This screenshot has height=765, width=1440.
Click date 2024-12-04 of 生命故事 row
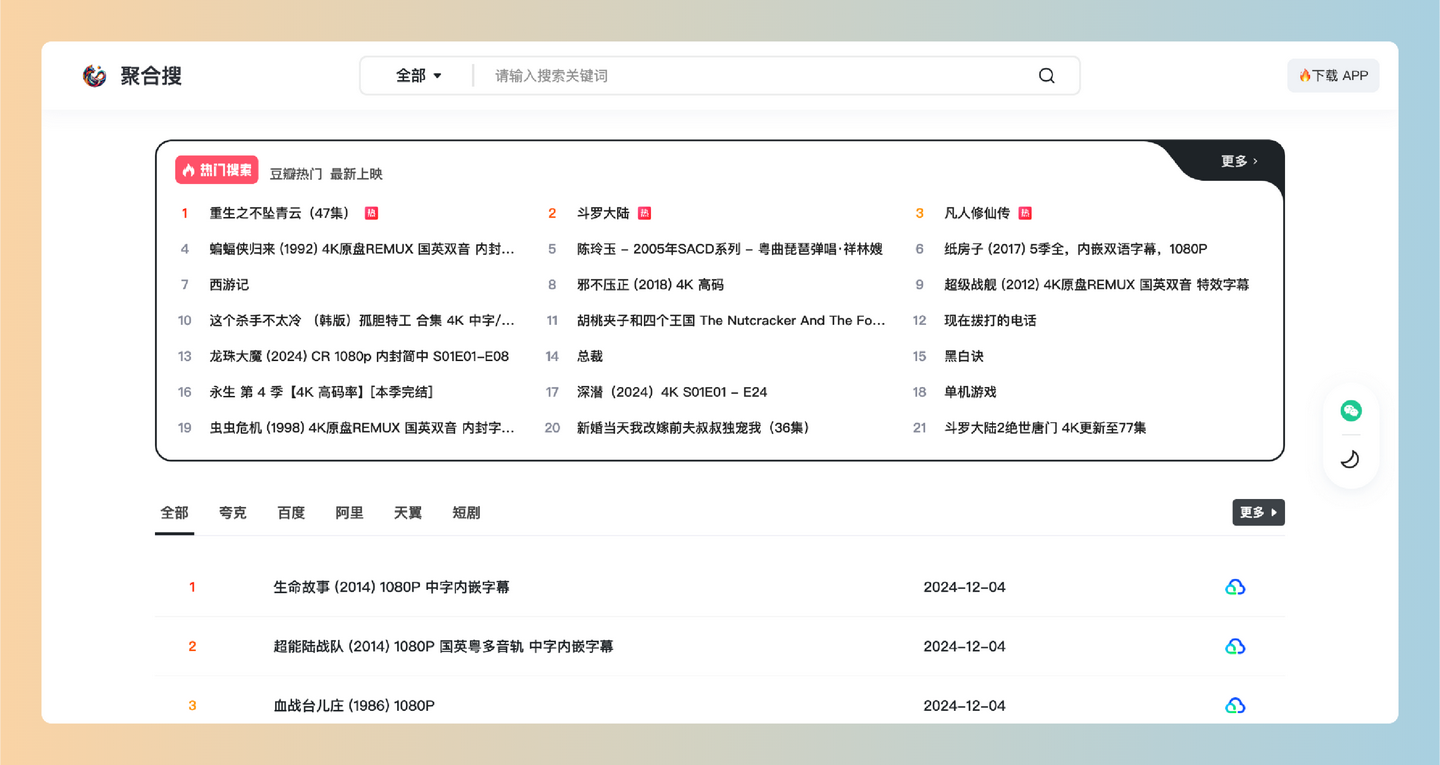964,587
